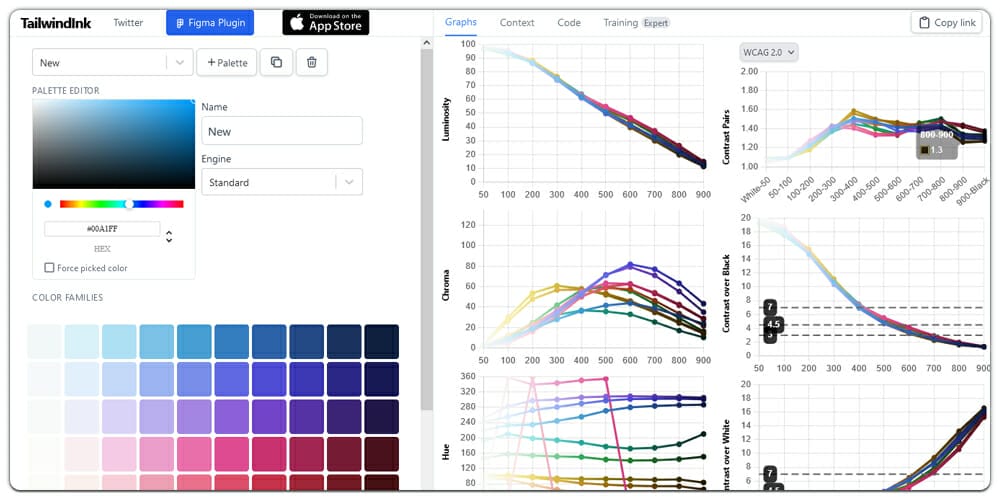The width and height of the screenshot is (1000, 500).
Task: Open the New palette selector dropdown
Action: click(111, 62)
